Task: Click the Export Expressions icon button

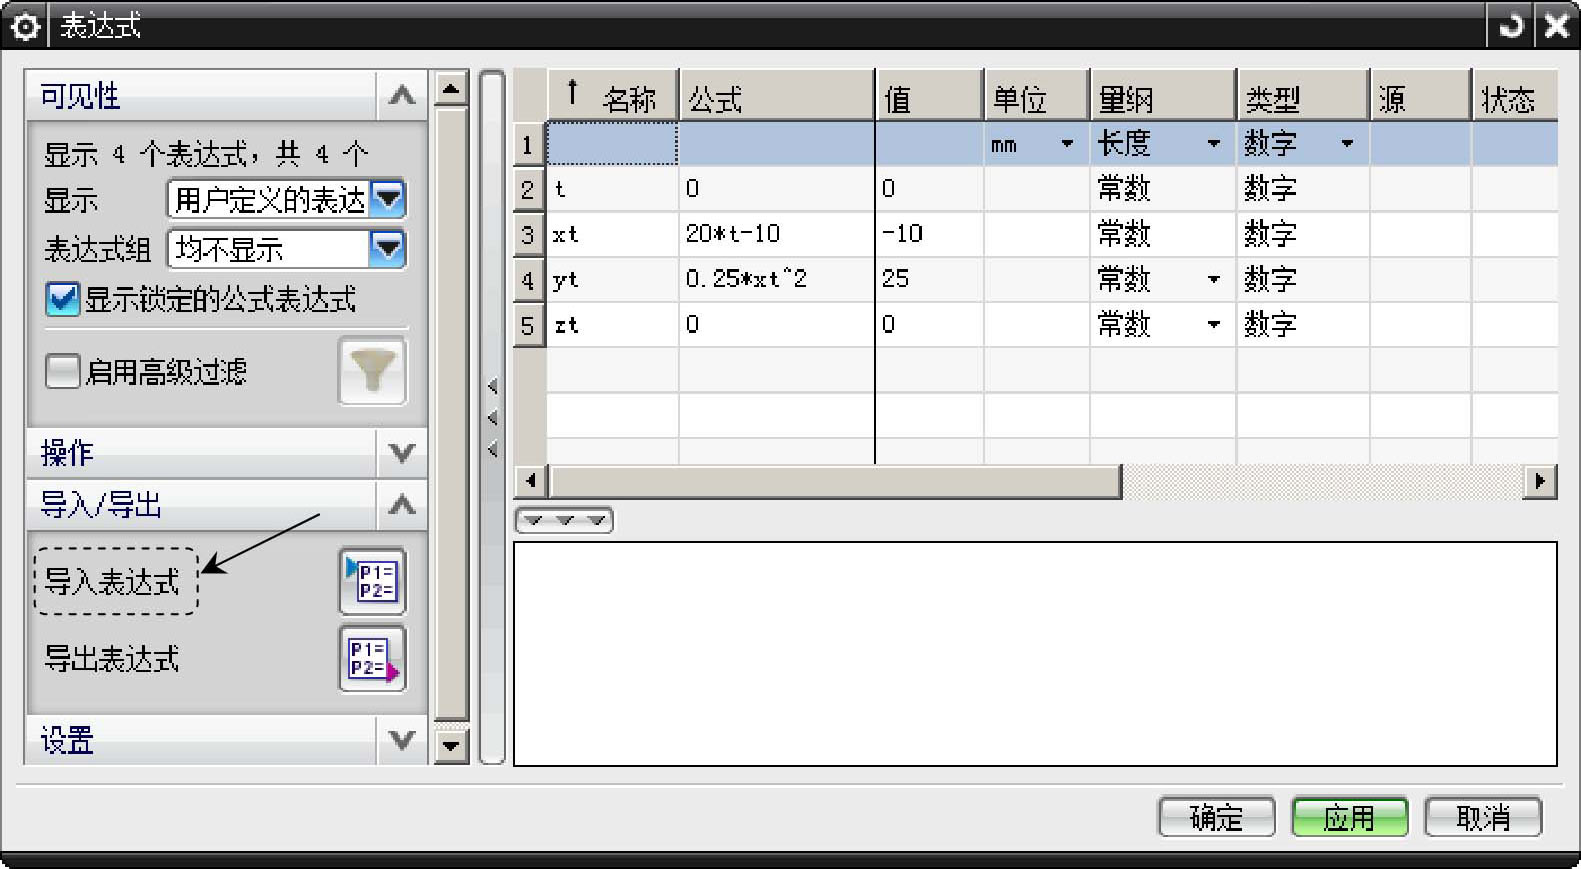Action: pos(372,659)
